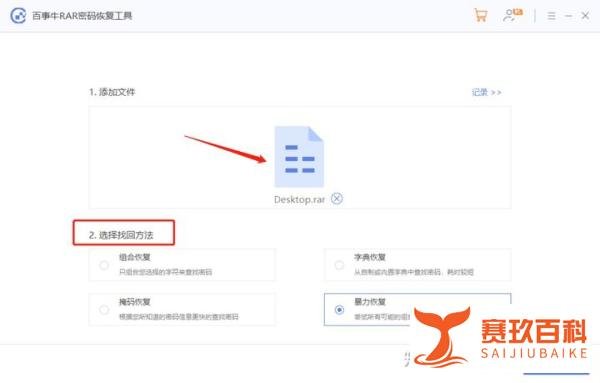The width and height of the screenshot is (600, 383).
Task: Click the Desktop.rar file name
Action: 299,200
